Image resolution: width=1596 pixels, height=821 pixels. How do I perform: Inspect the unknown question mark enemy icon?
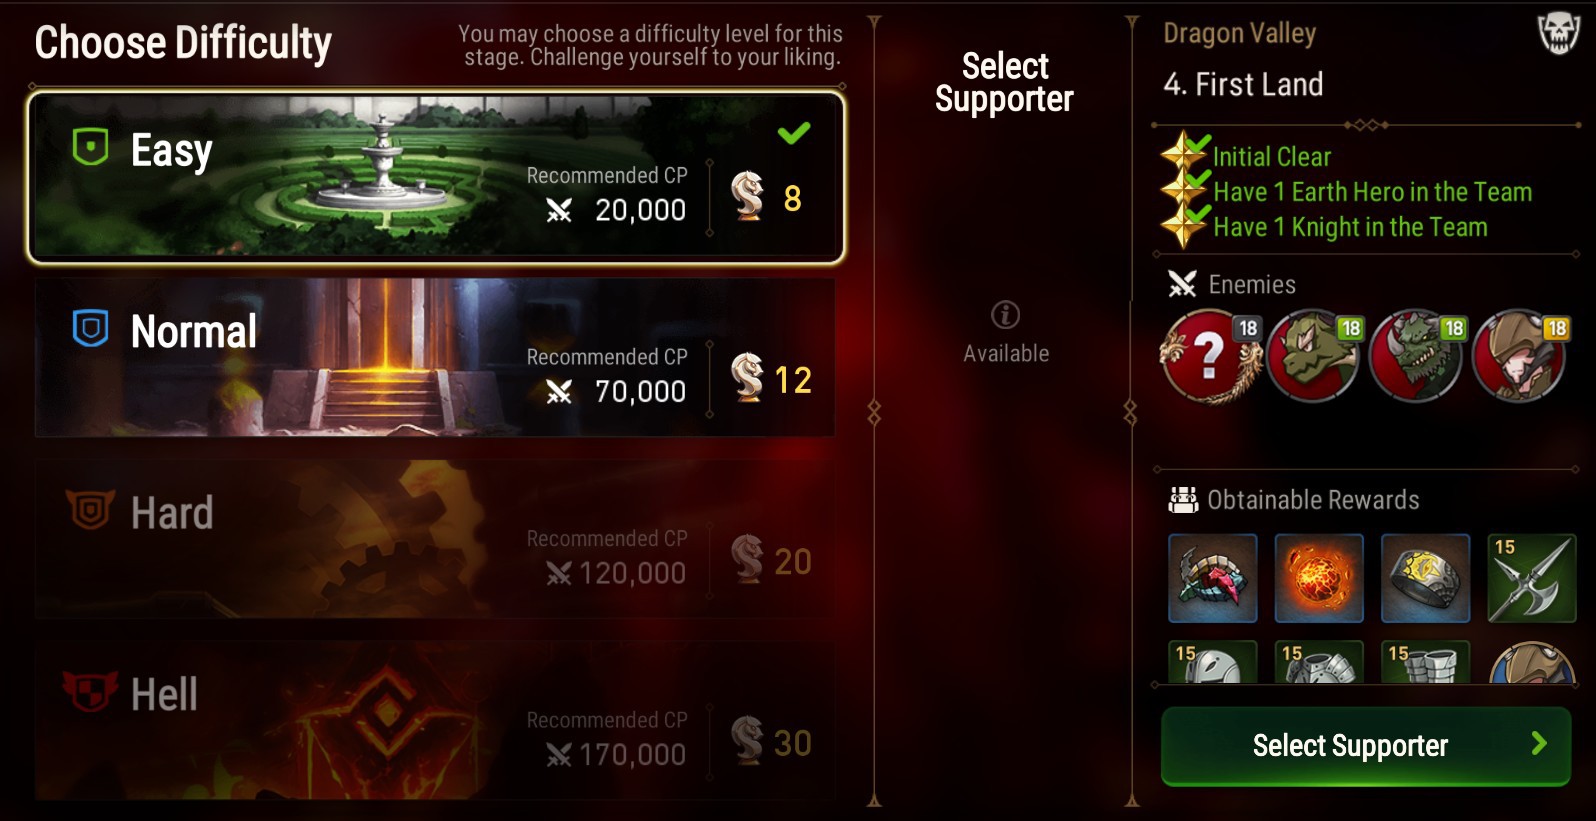coord(1210,356)
